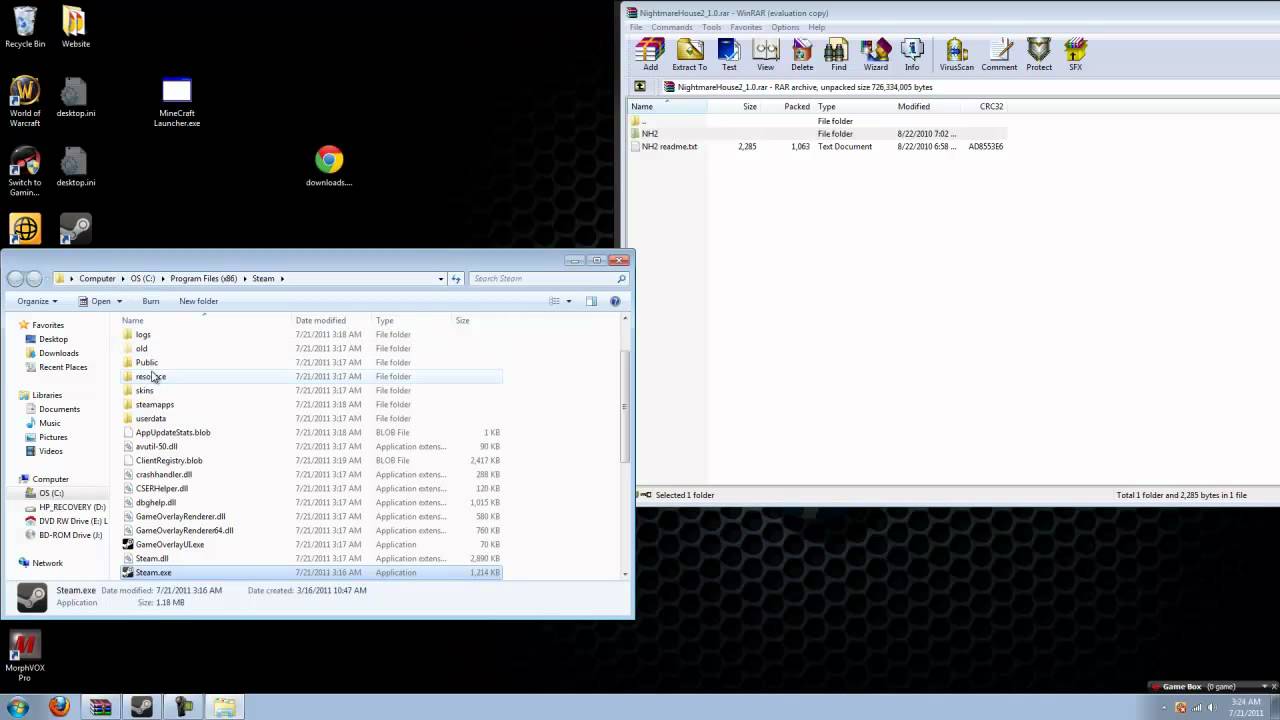Open Firefox from the taskbar
The height and width of the screenshot is (720, 1280).
(x=59, y=707)
